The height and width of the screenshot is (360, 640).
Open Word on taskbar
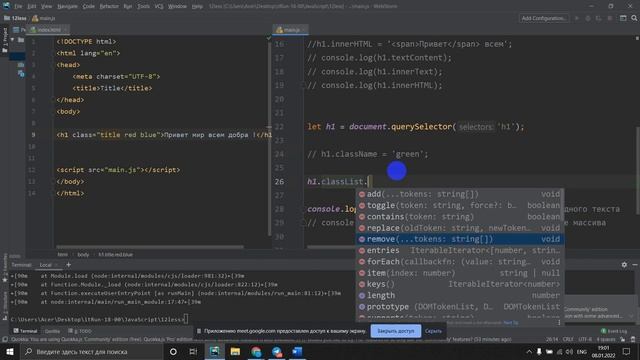point(298,351)
